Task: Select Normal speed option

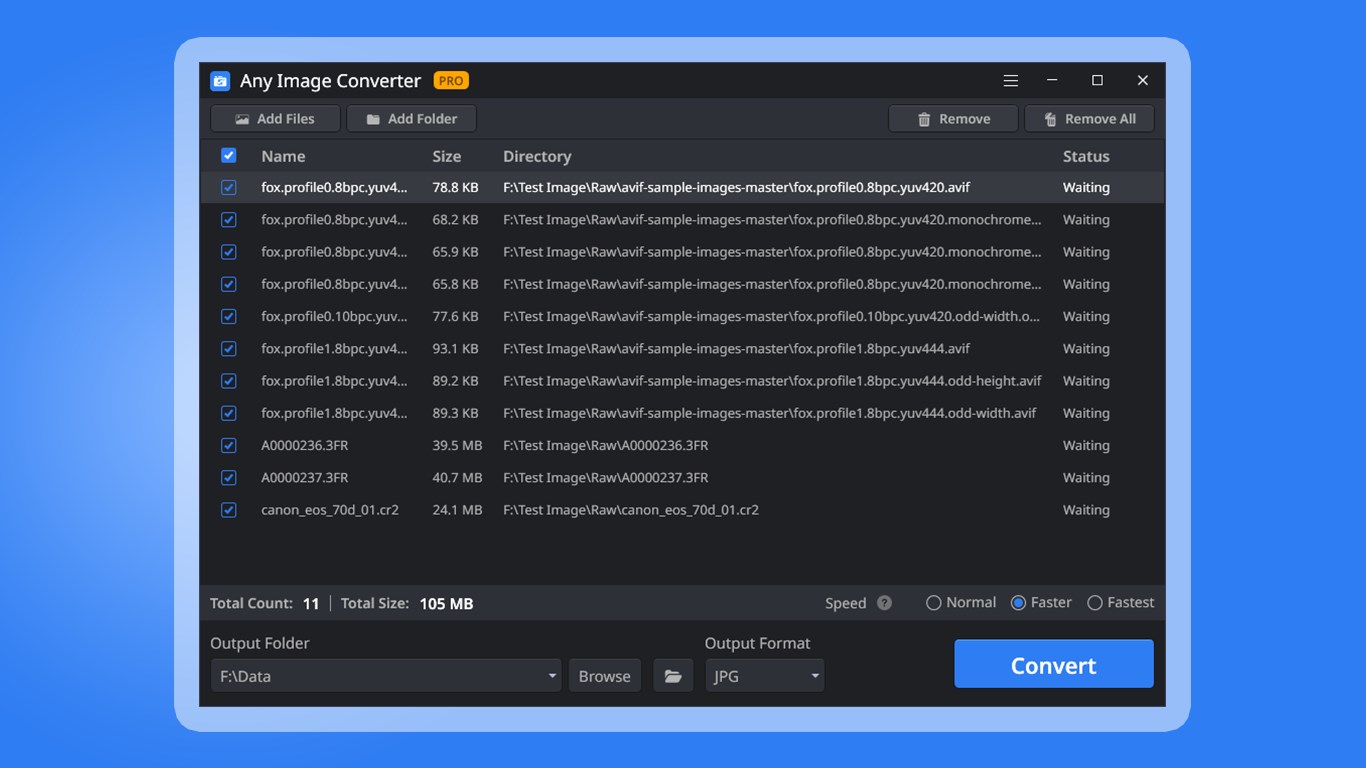Action: tap(961, 603)
